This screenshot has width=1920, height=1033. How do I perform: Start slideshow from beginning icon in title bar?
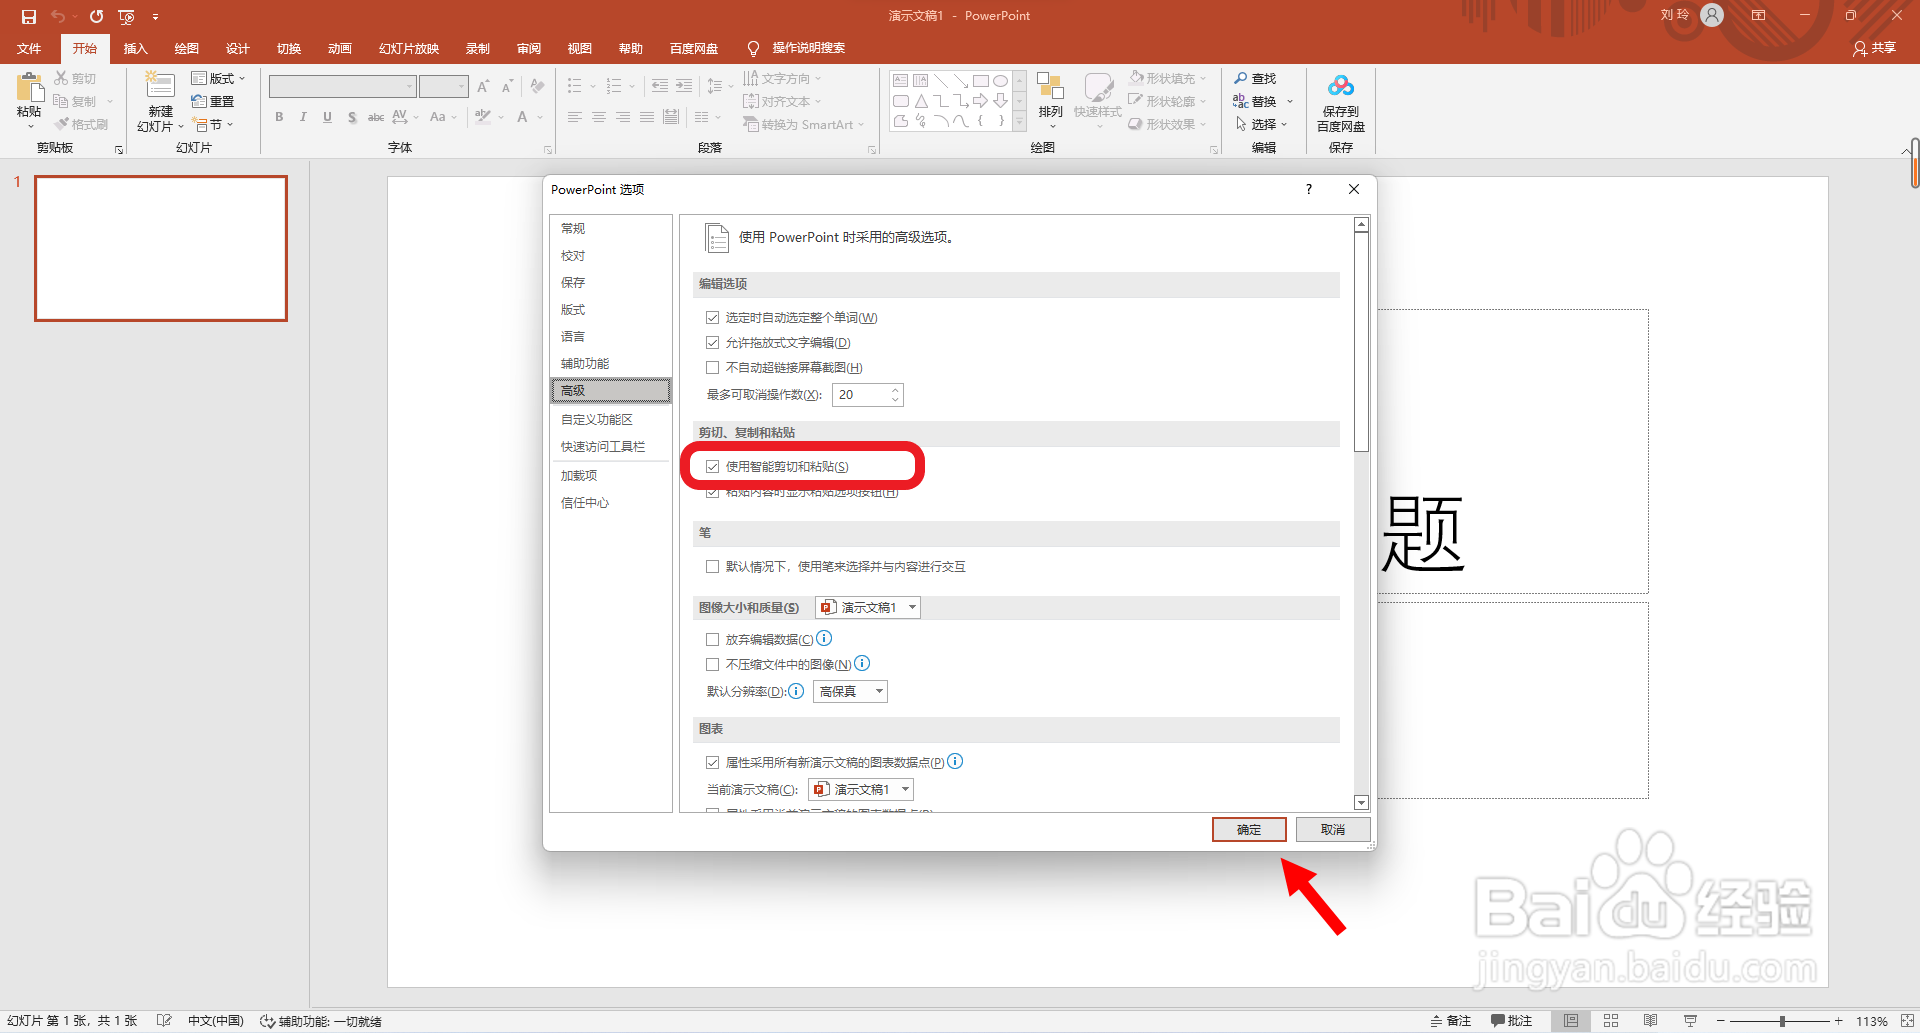(x=126, y=16)
